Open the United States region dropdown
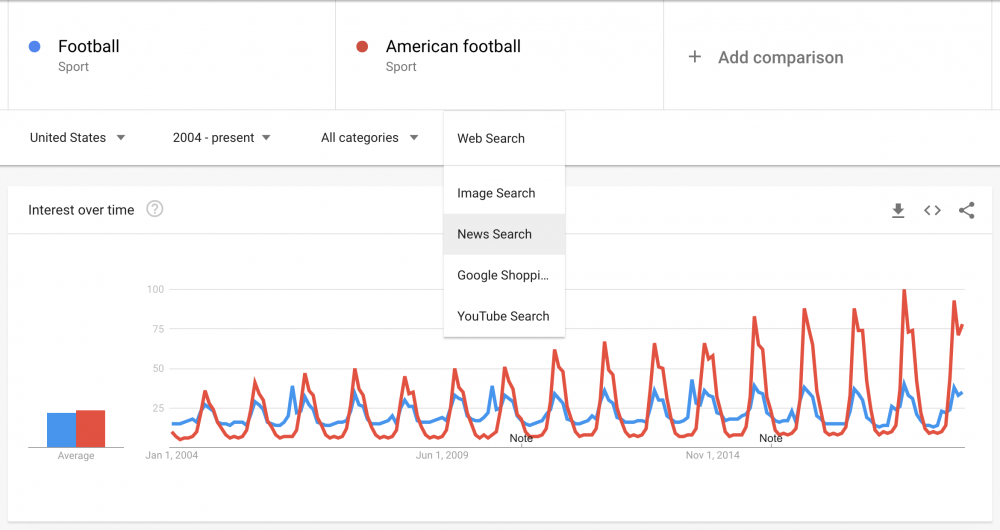 click(x=77, y=138)
